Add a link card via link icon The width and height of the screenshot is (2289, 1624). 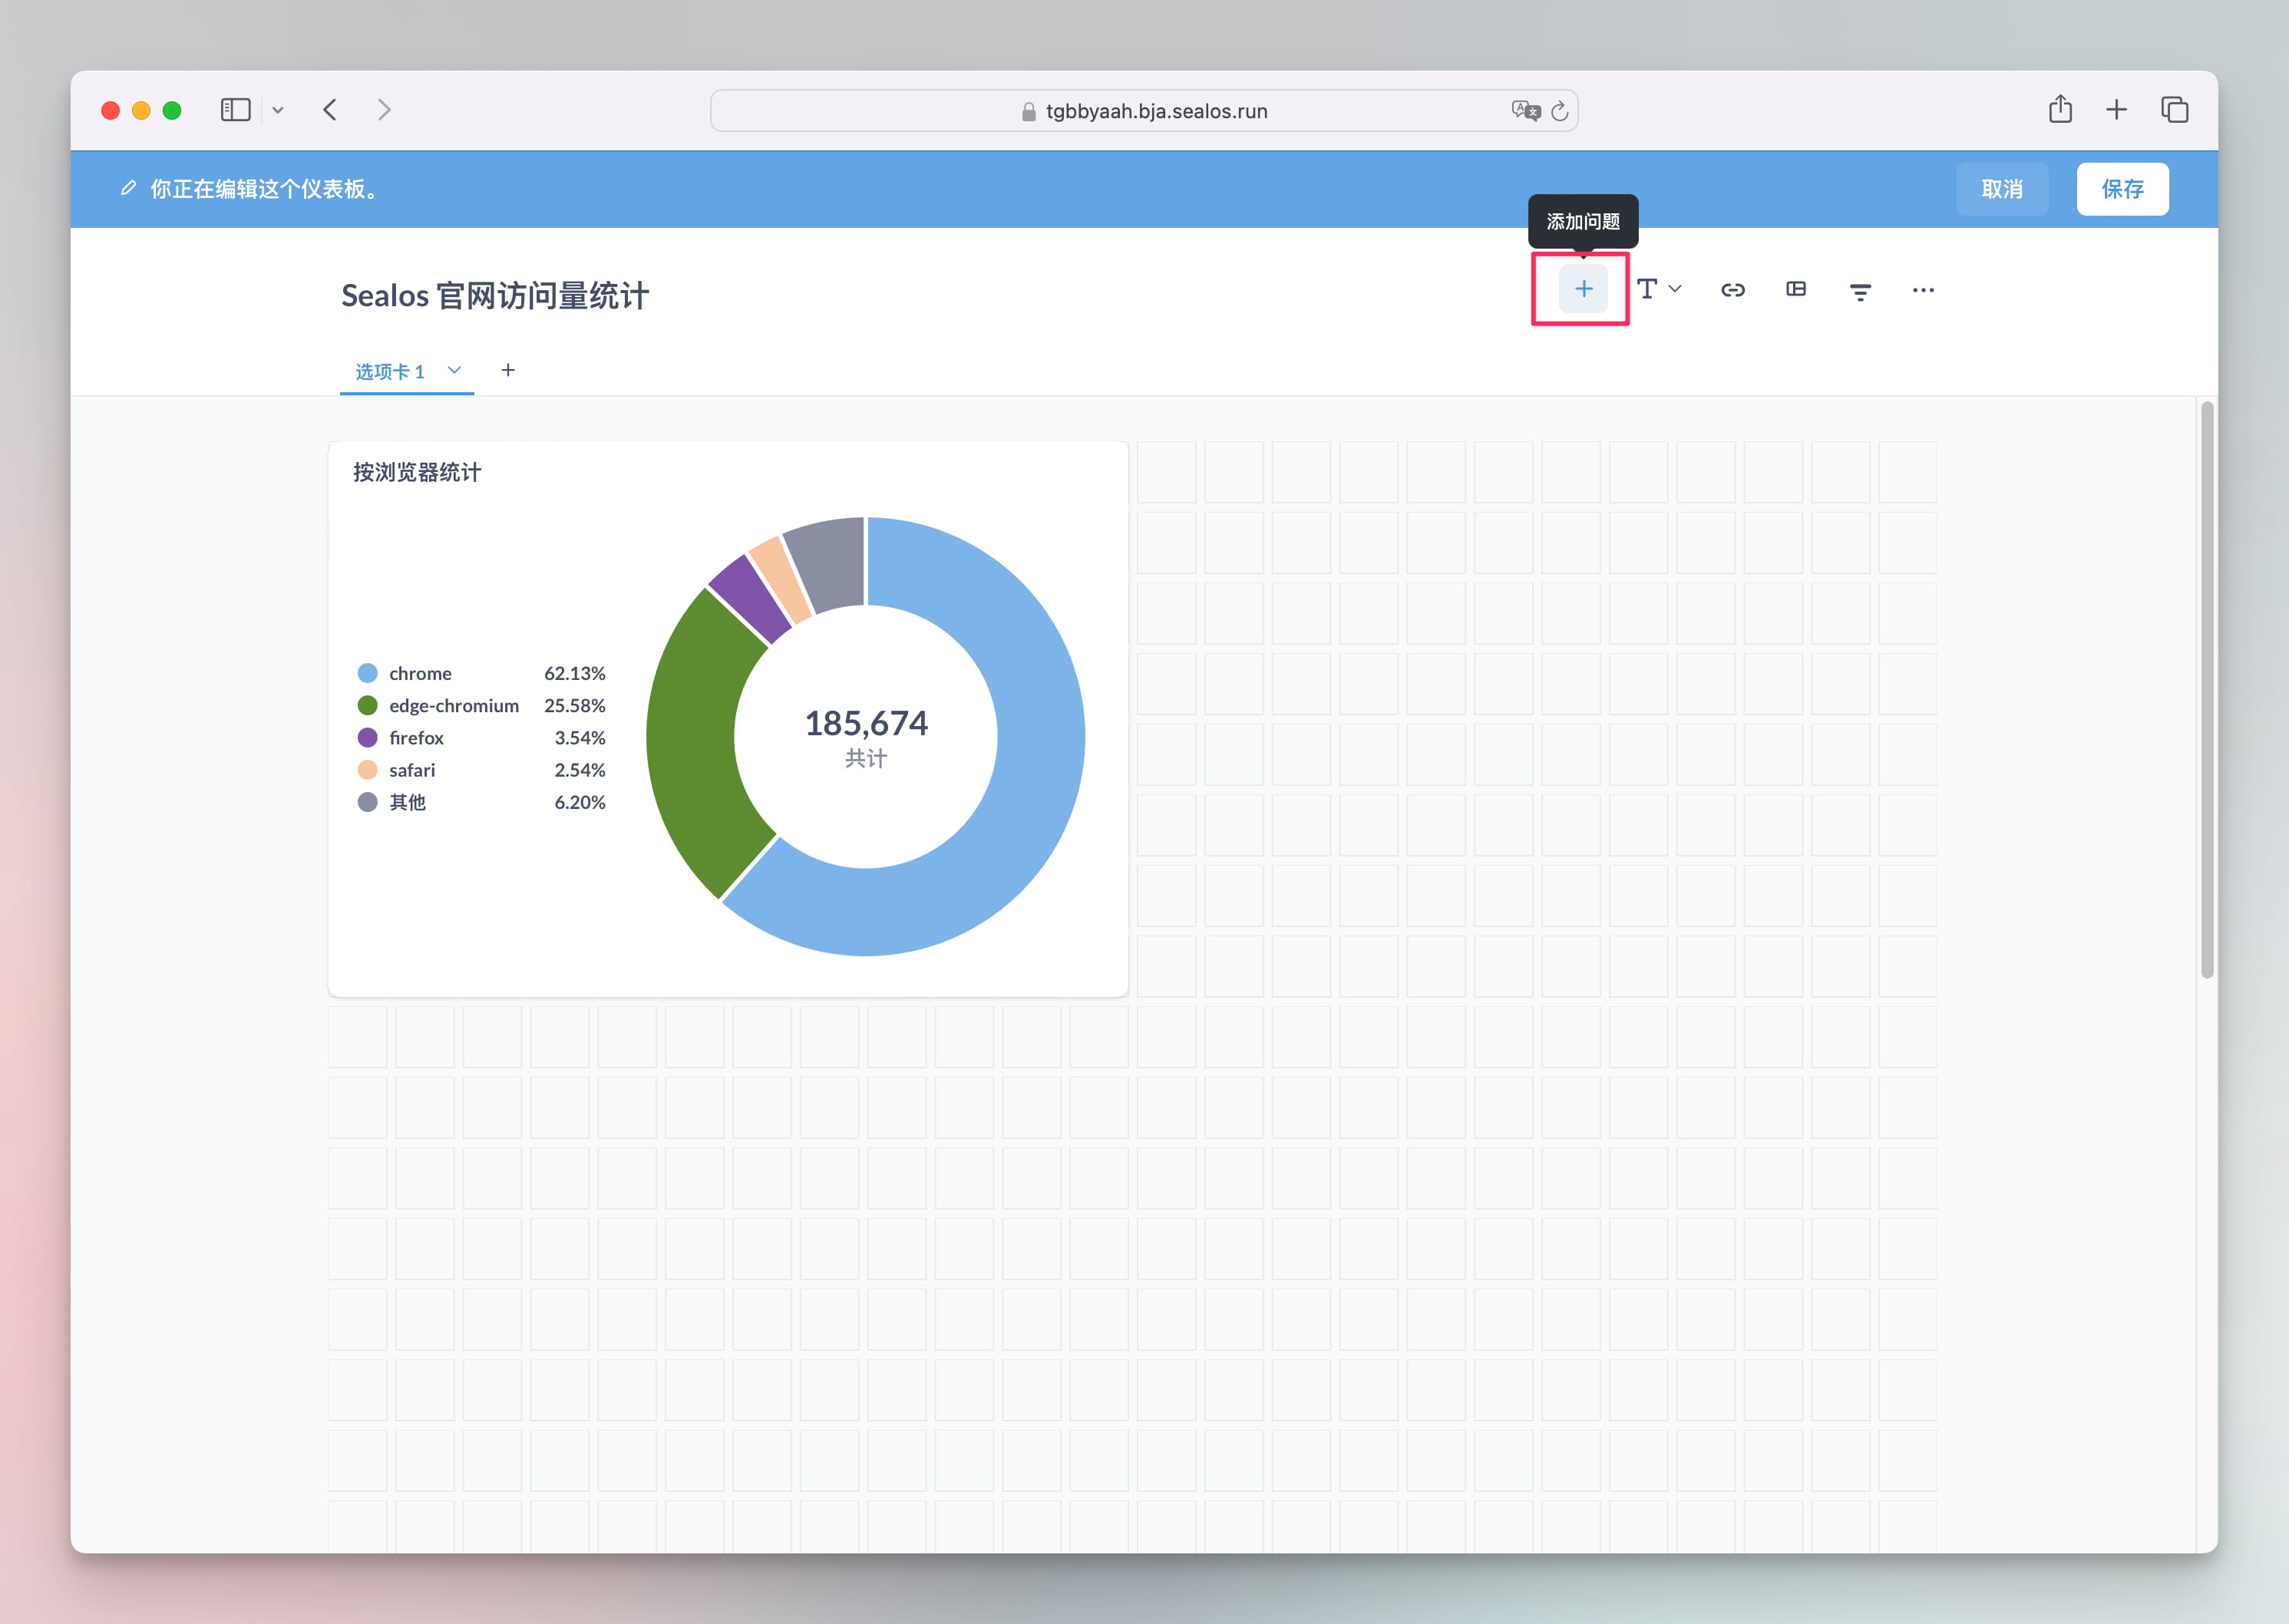click(1732, 290)
